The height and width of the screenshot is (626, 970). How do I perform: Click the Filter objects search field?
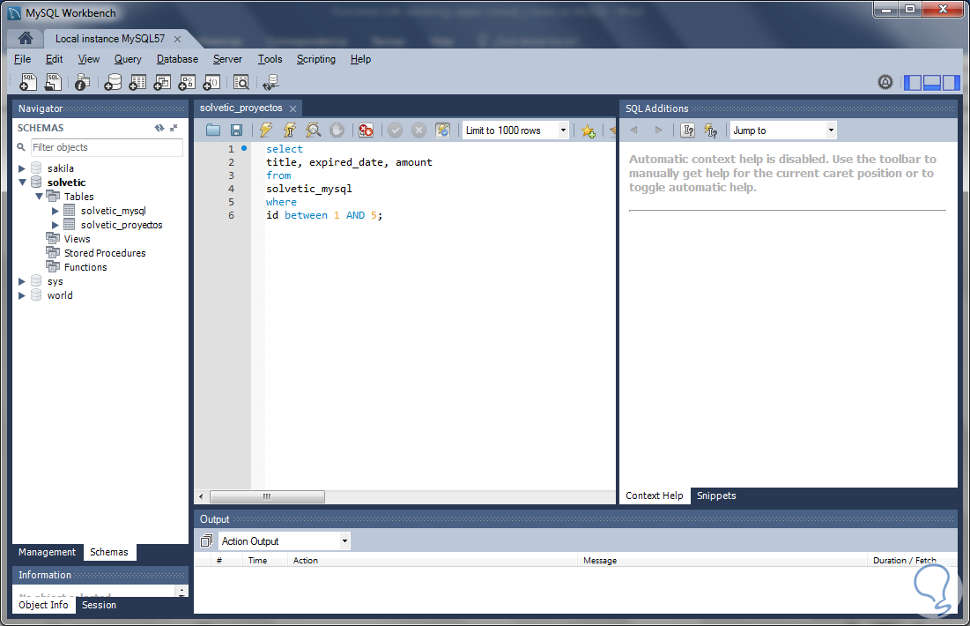pos(106,147)
